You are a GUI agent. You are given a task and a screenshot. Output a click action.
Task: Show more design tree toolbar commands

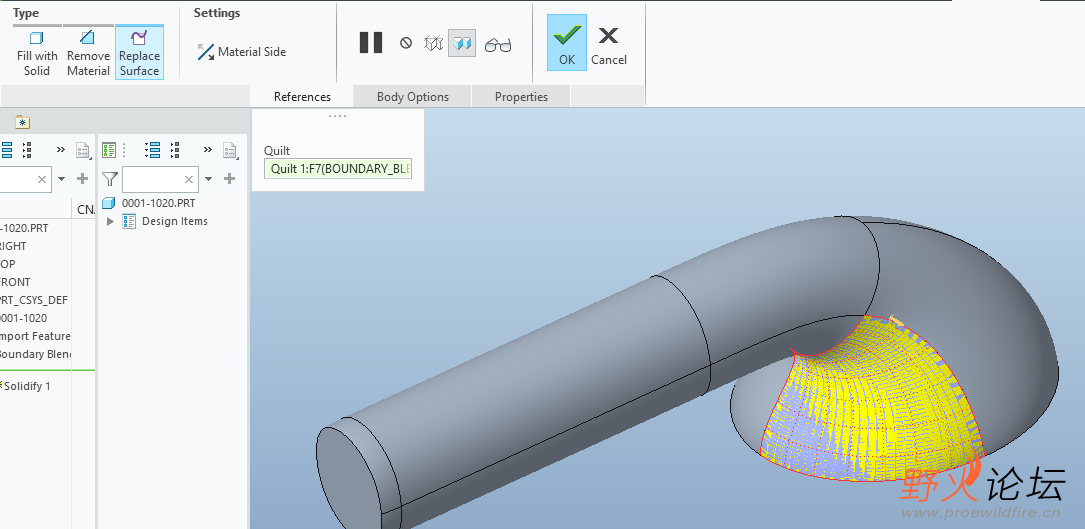(208, 150)
